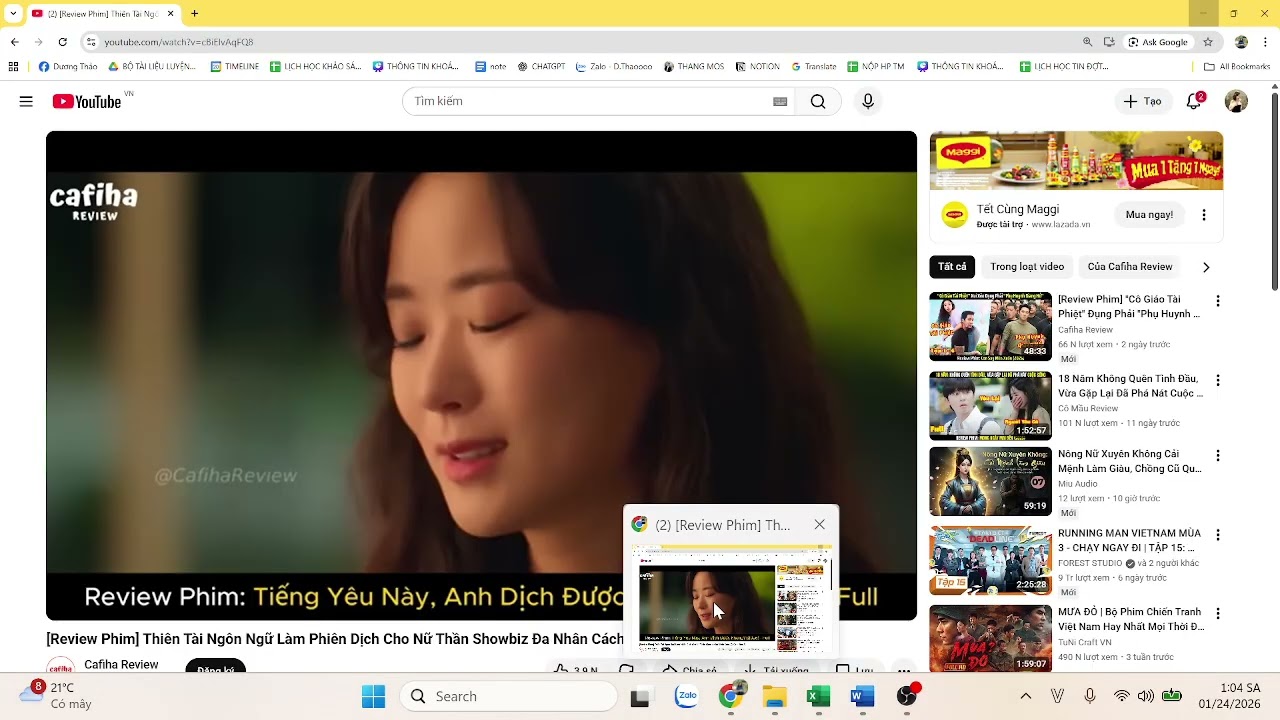Click the search magnifier button
Screen dimensions: 1280x720
click(x=818, y=101)
